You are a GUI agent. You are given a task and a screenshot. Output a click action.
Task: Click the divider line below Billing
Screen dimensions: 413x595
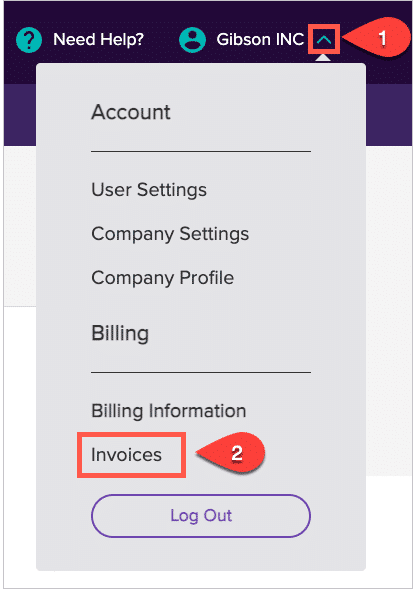pos(201,373)
